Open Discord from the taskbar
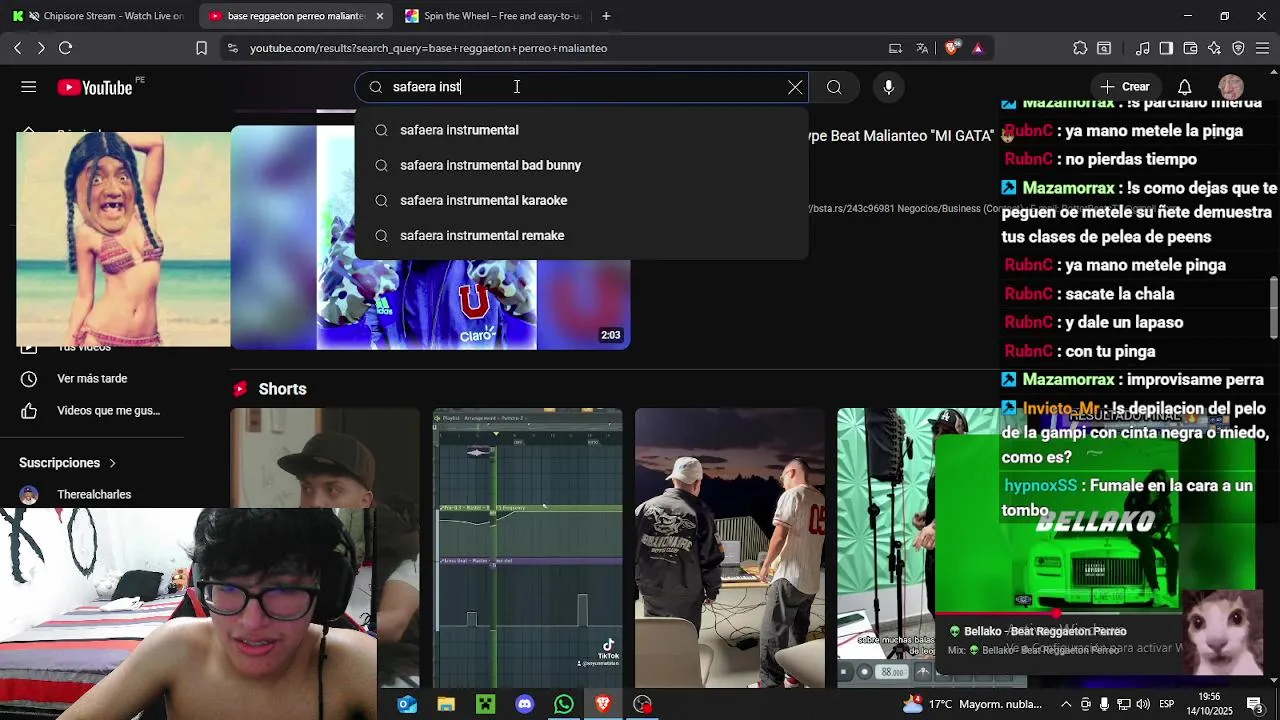 pyautogui.click(x=525, y=705)
